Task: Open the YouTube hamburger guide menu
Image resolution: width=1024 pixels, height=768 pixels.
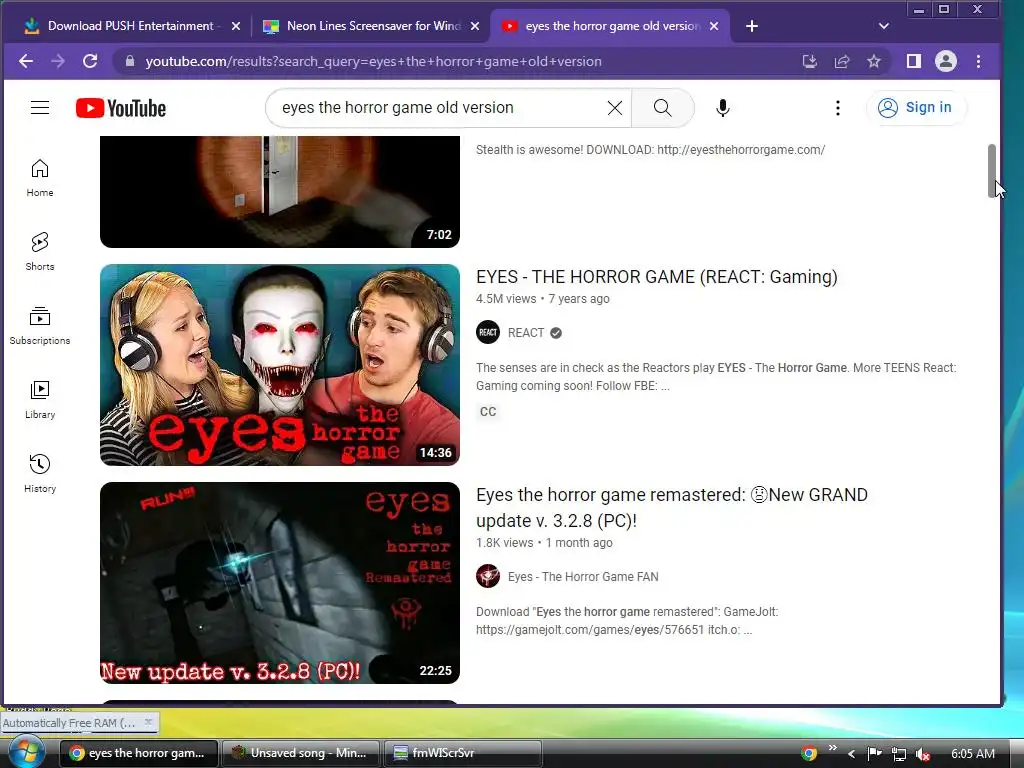Action: tap(40, 108)
